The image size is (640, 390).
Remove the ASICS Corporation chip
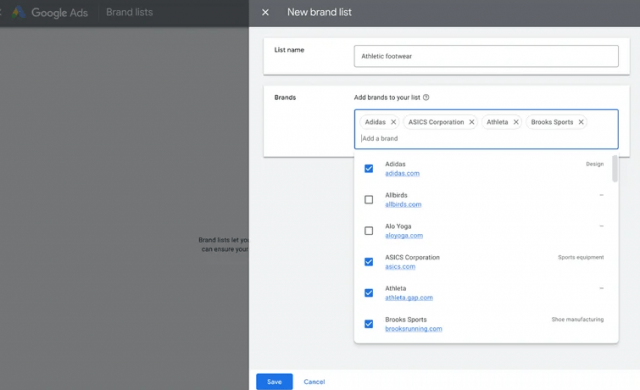pos(471,122)
